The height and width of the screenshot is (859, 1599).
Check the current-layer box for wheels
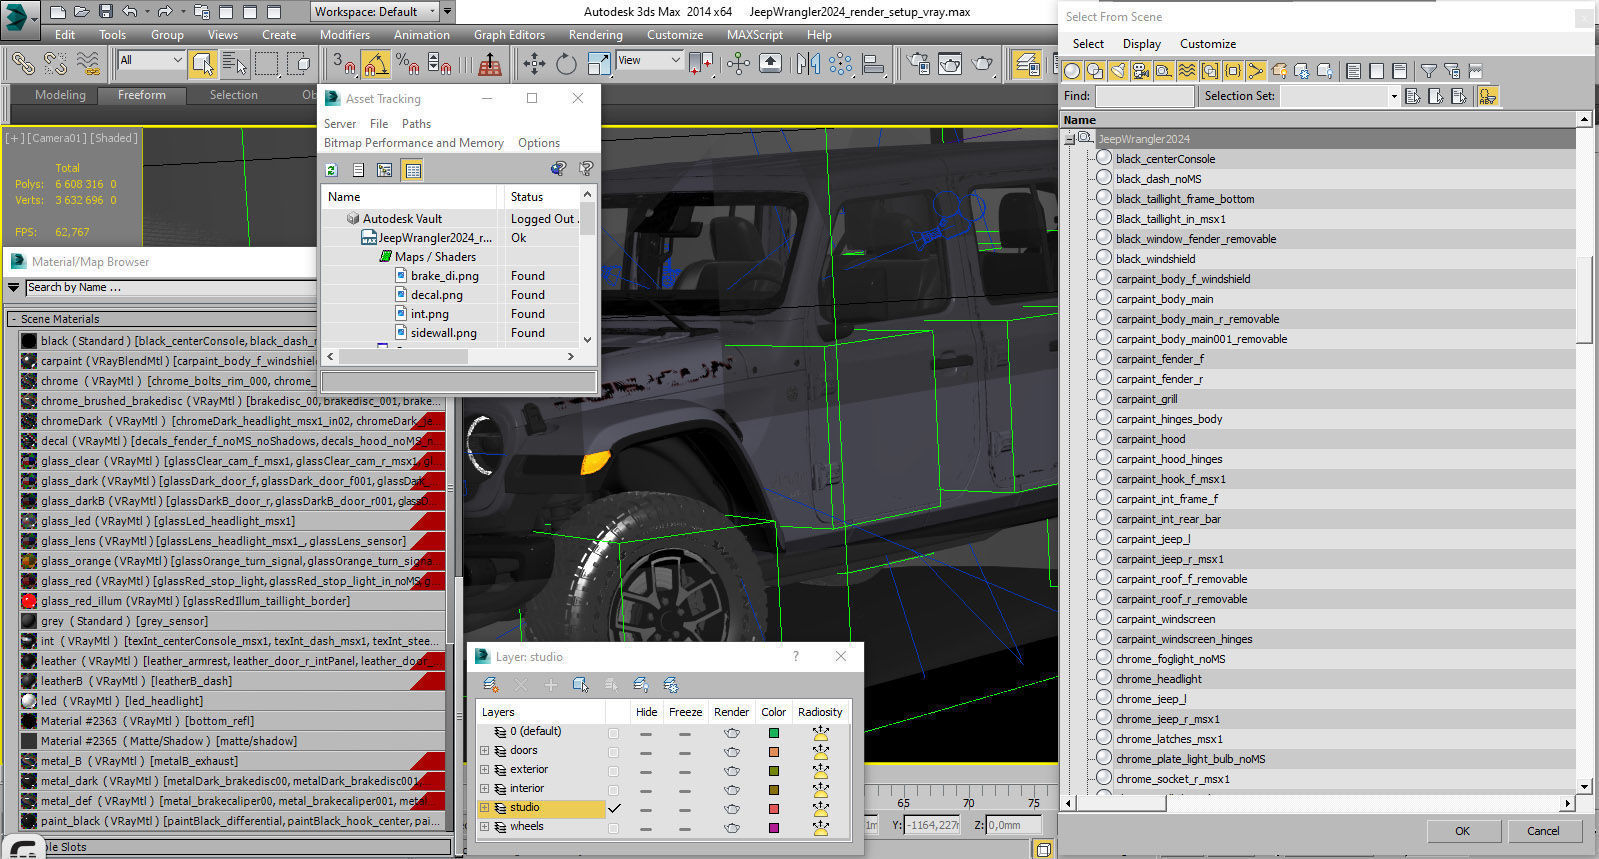click(613, 828)
